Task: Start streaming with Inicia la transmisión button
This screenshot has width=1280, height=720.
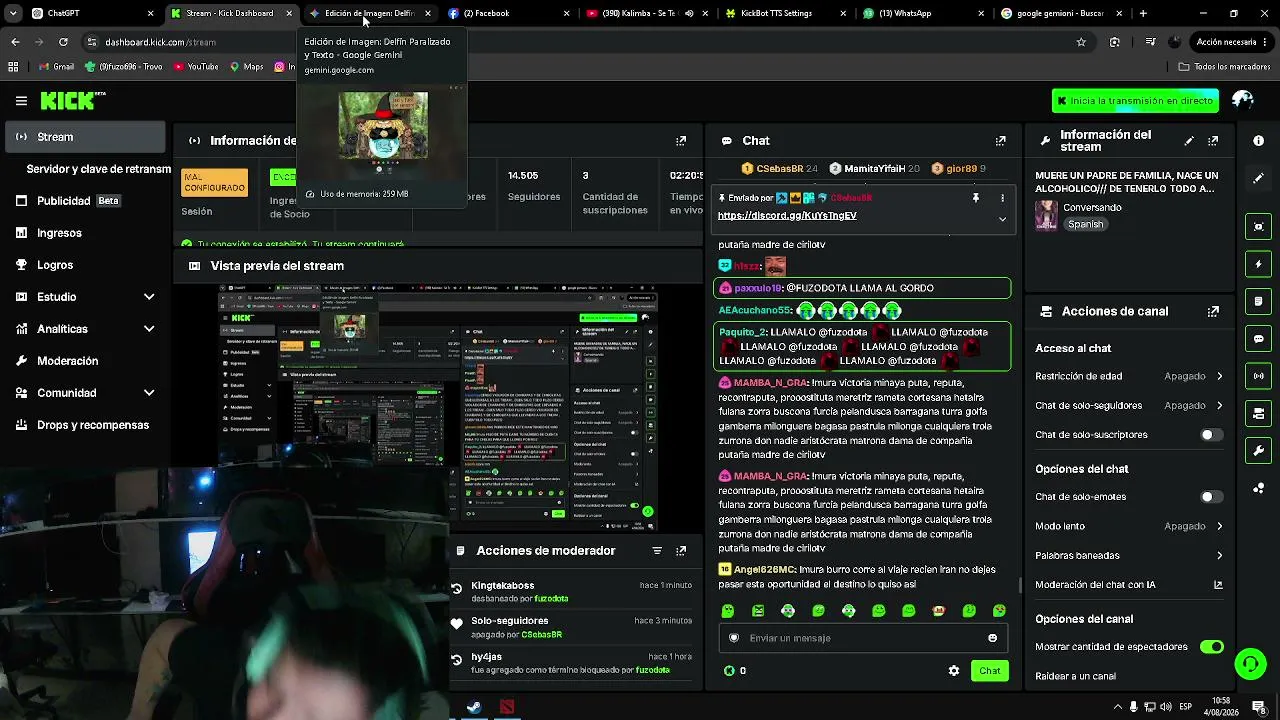Action: (x=1135, y=101)
